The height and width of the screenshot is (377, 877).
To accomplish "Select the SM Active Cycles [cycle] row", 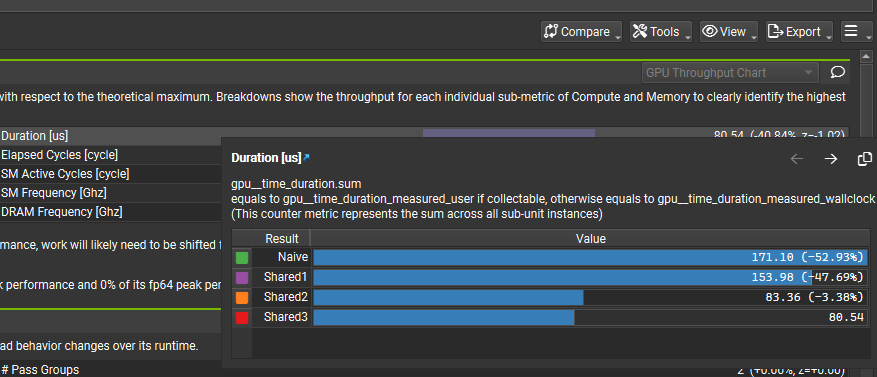I will pos(111,174).
